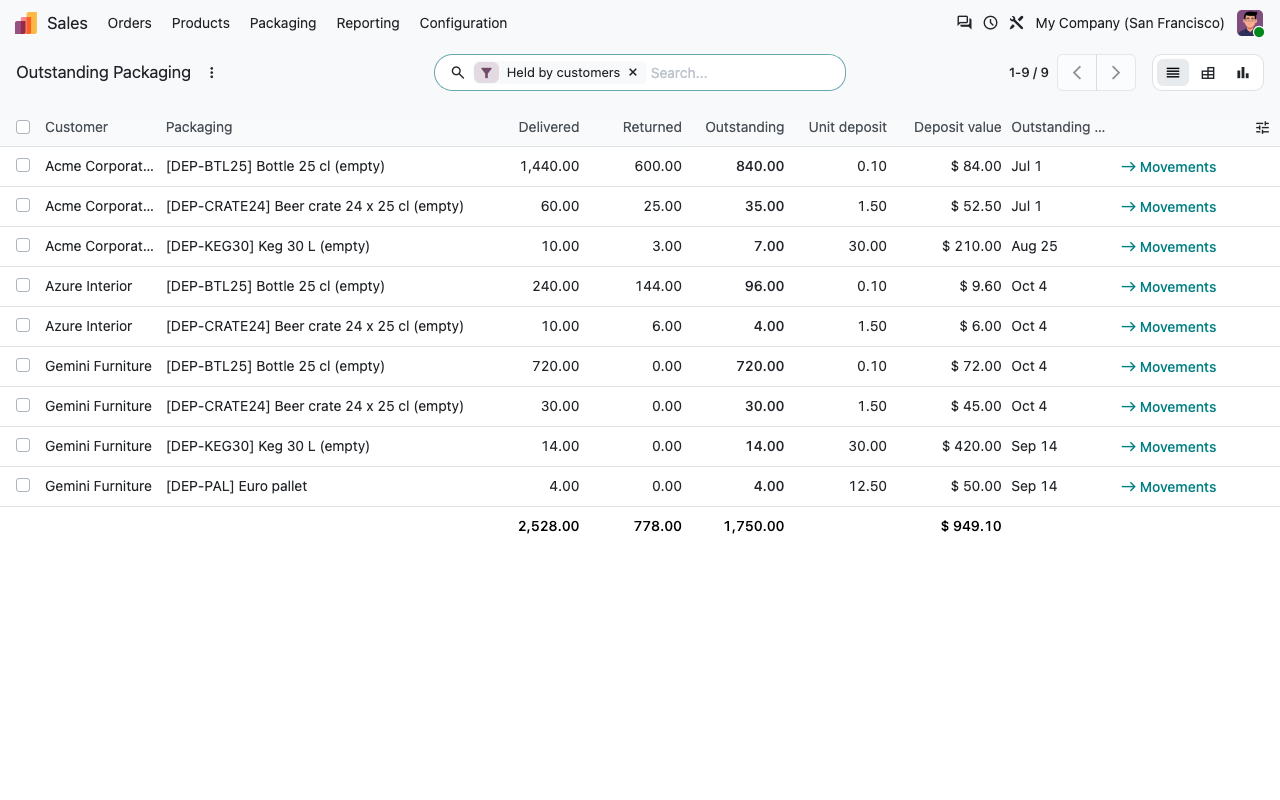Open the Sales app home icon

pos(26,23)
